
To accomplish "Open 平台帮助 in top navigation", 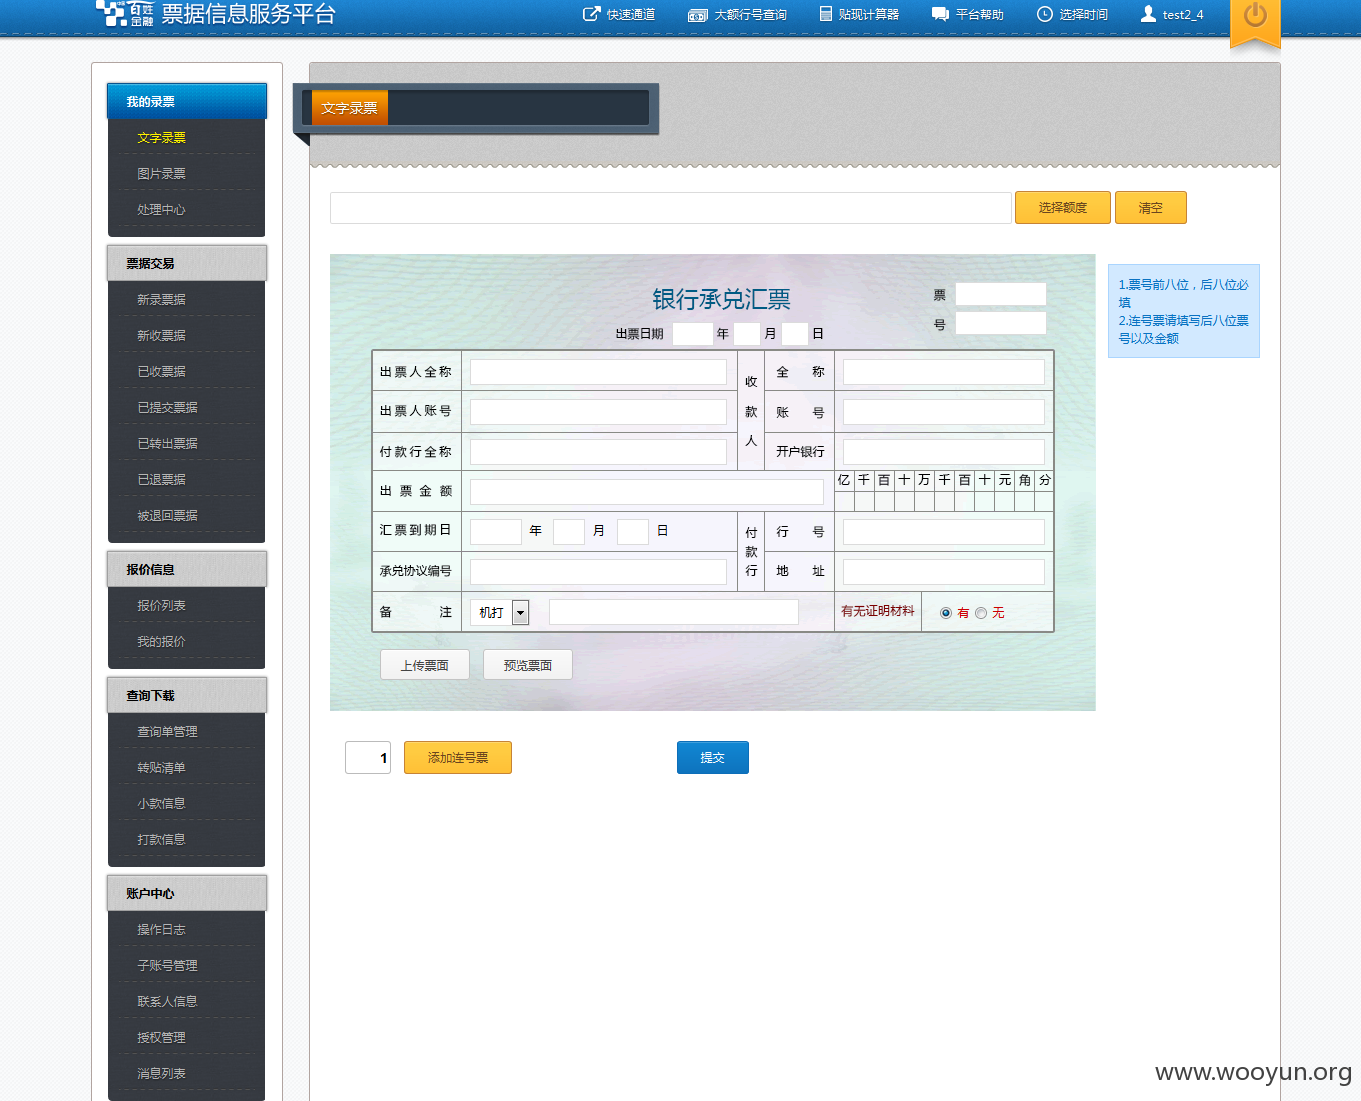I will pos(967,15).
